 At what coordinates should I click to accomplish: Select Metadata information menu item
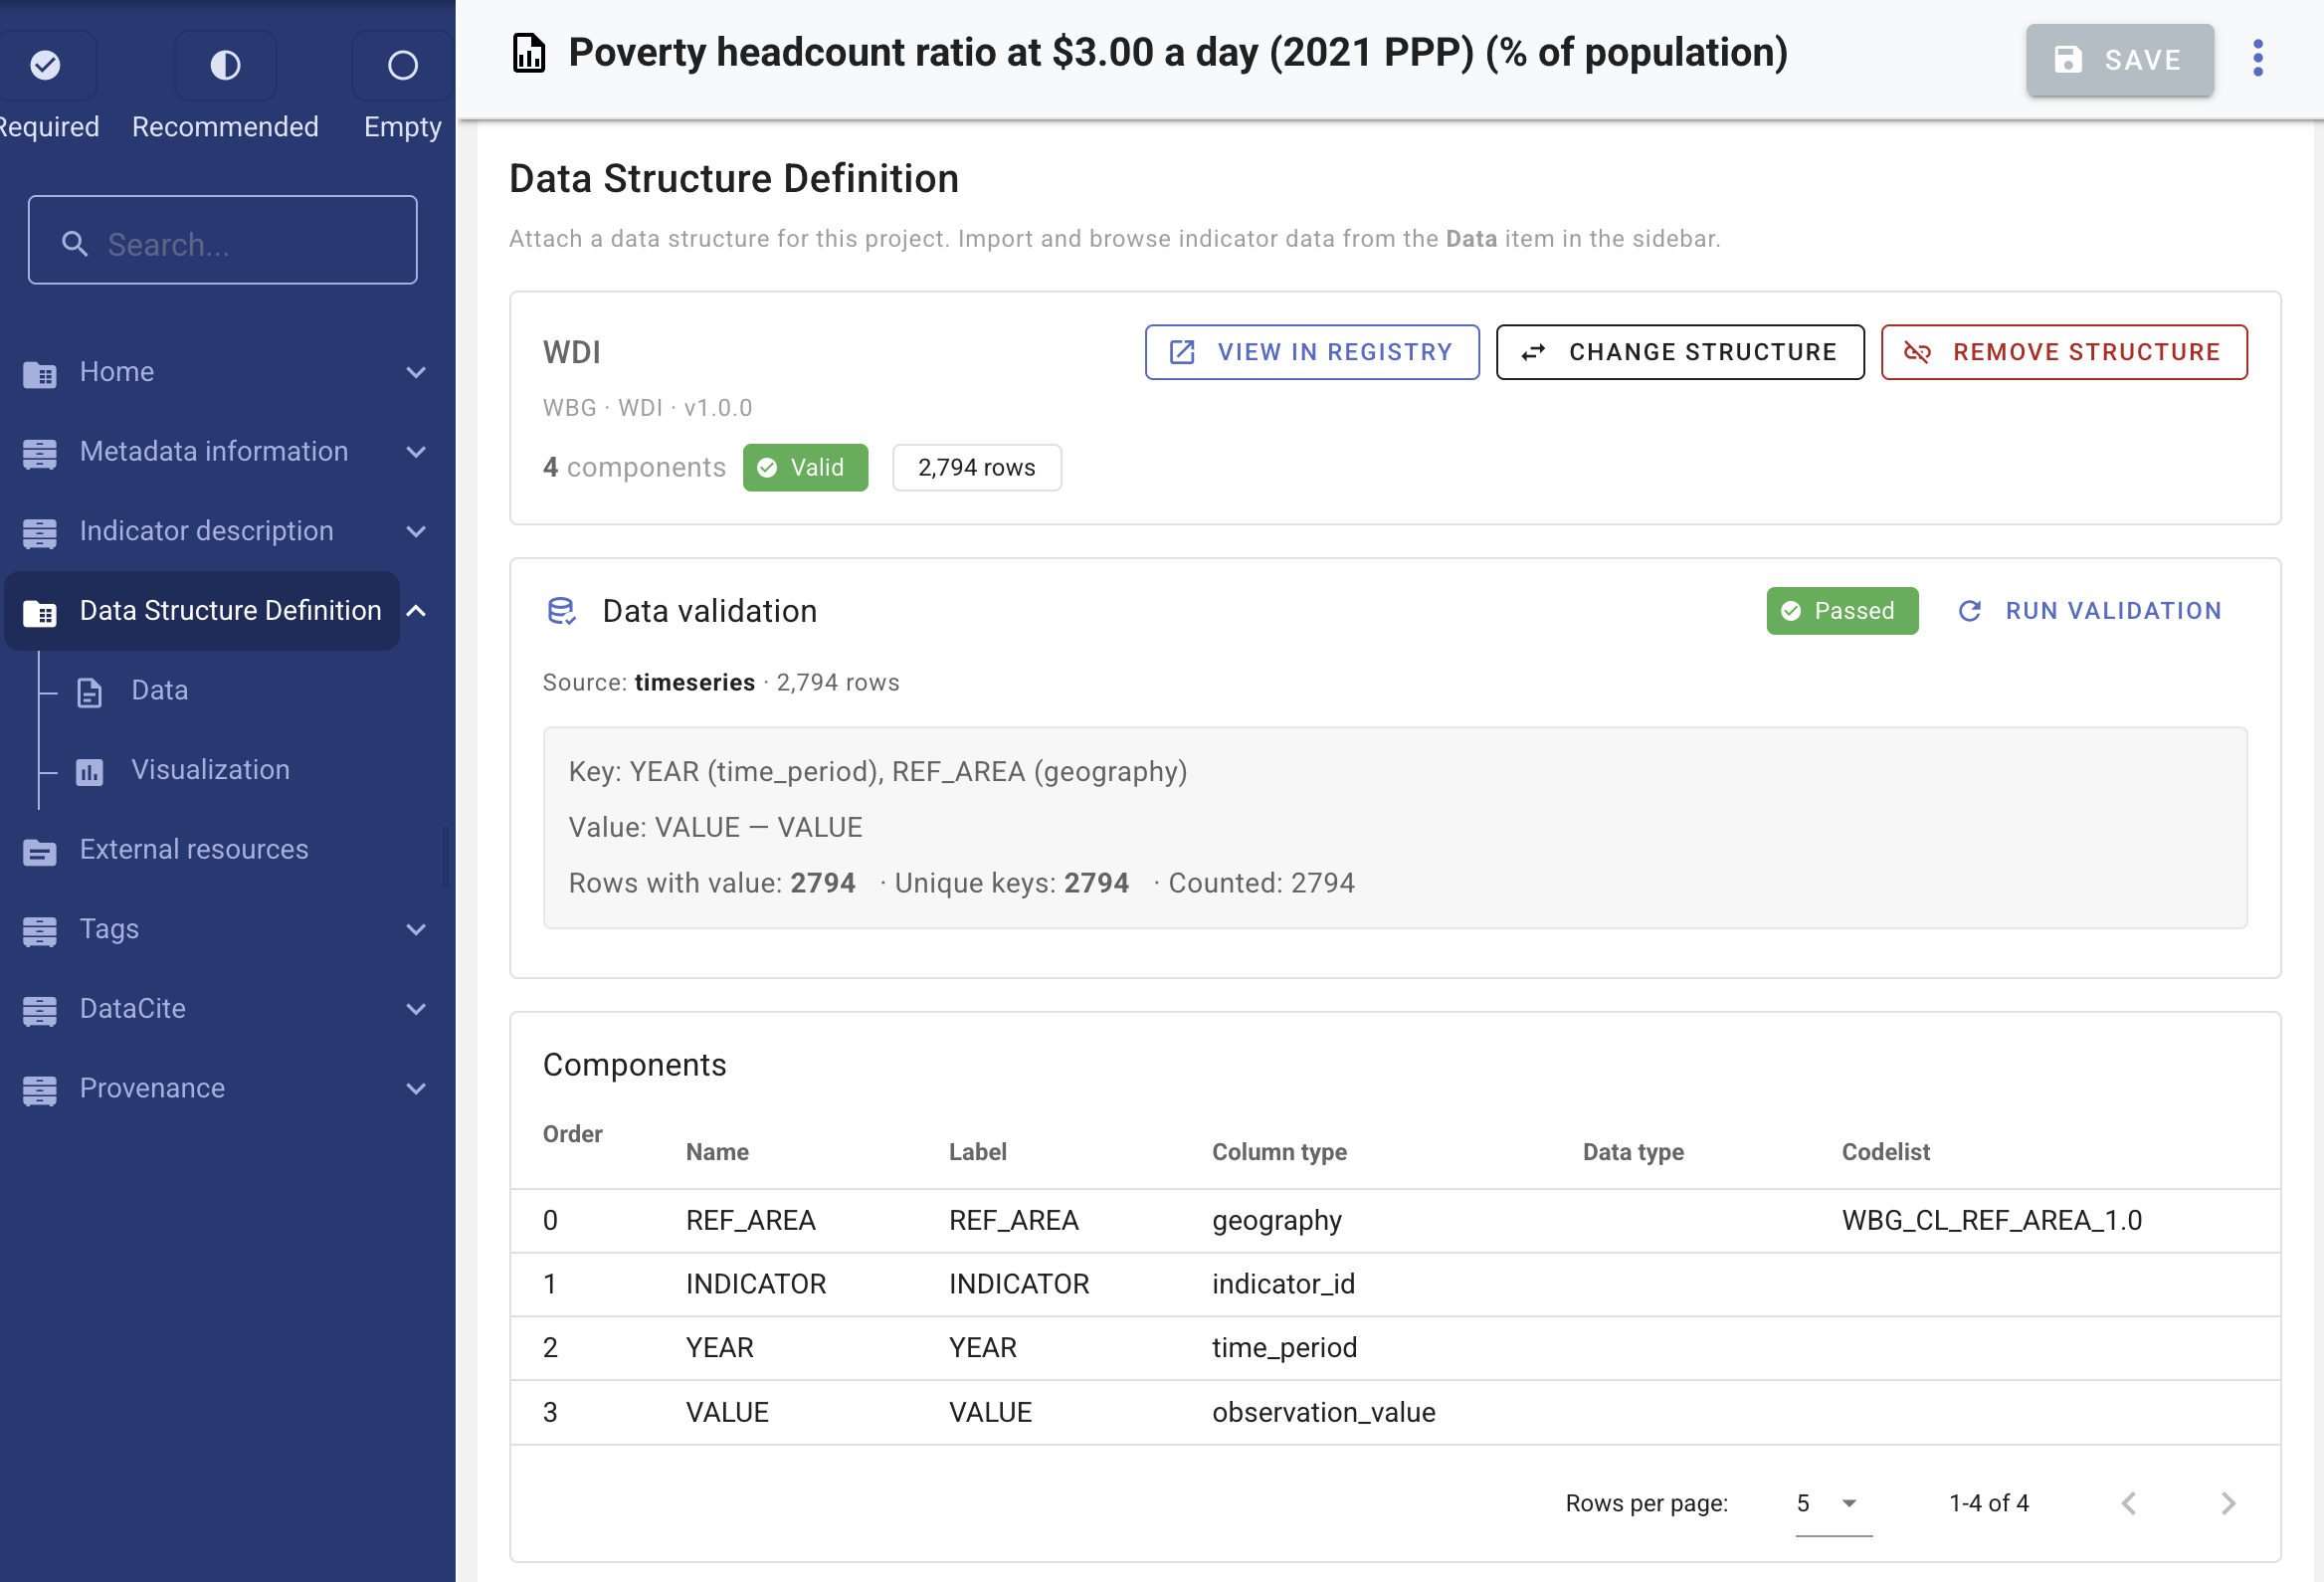tap(214, 451)
